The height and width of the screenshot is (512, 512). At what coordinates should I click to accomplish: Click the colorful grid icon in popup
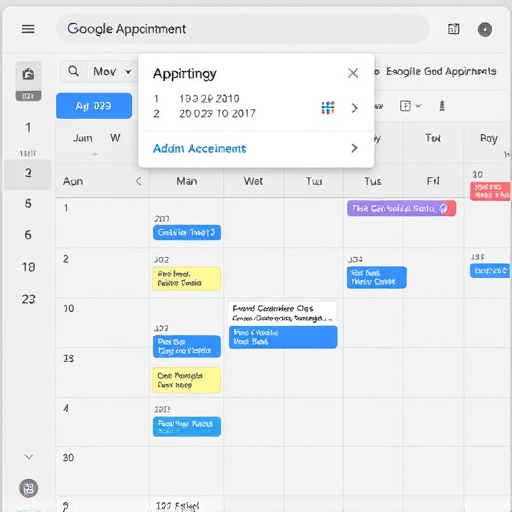[x=328, y=108]
